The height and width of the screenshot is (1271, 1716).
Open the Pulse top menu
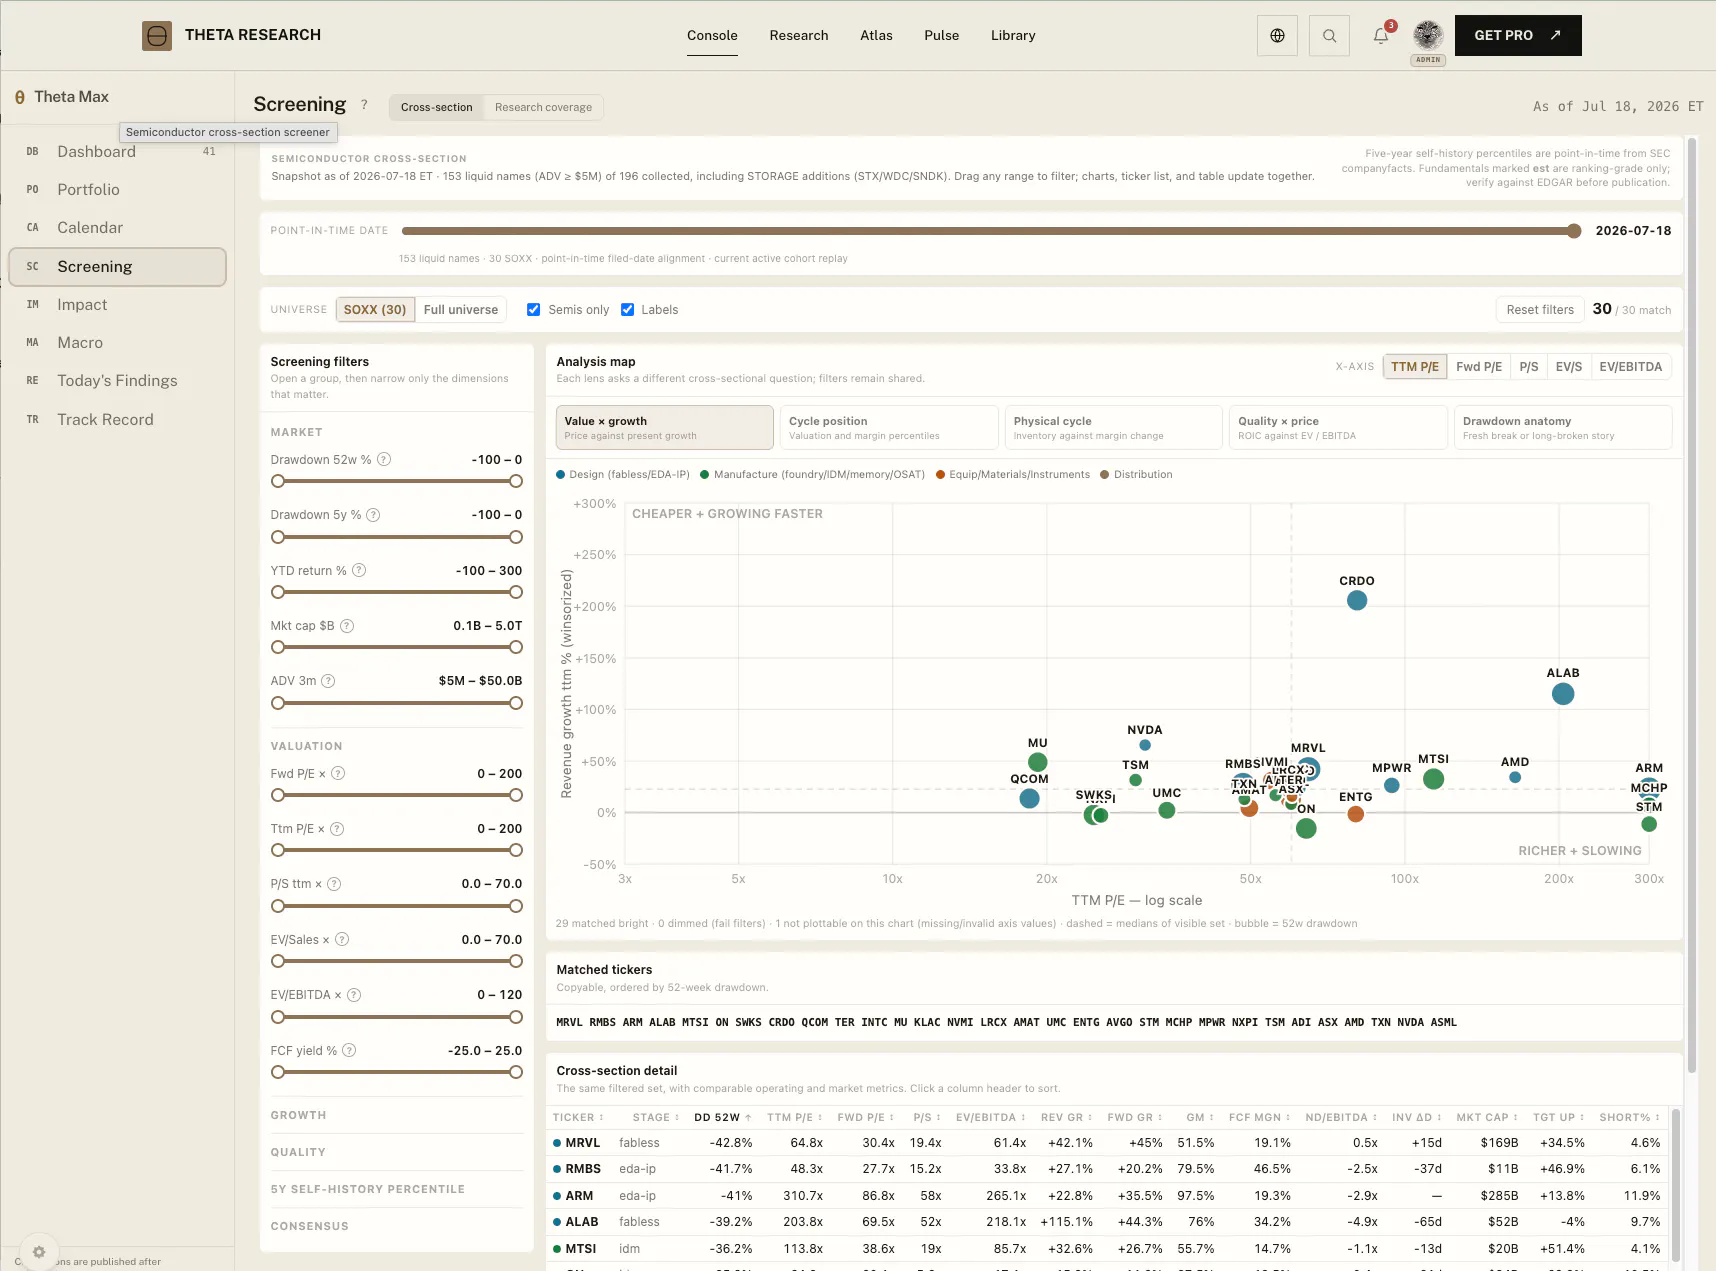click(942, 36)
